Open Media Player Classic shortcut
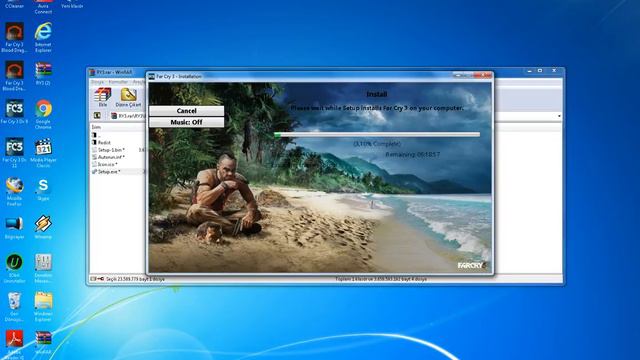The image size is (640, 360). [x=43, y=153]
